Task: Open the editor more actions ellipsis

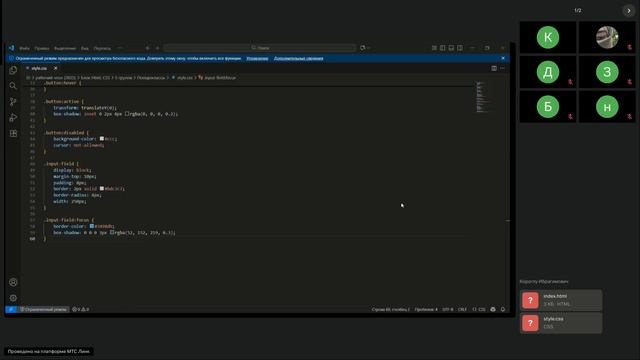Action: point(502,68)
